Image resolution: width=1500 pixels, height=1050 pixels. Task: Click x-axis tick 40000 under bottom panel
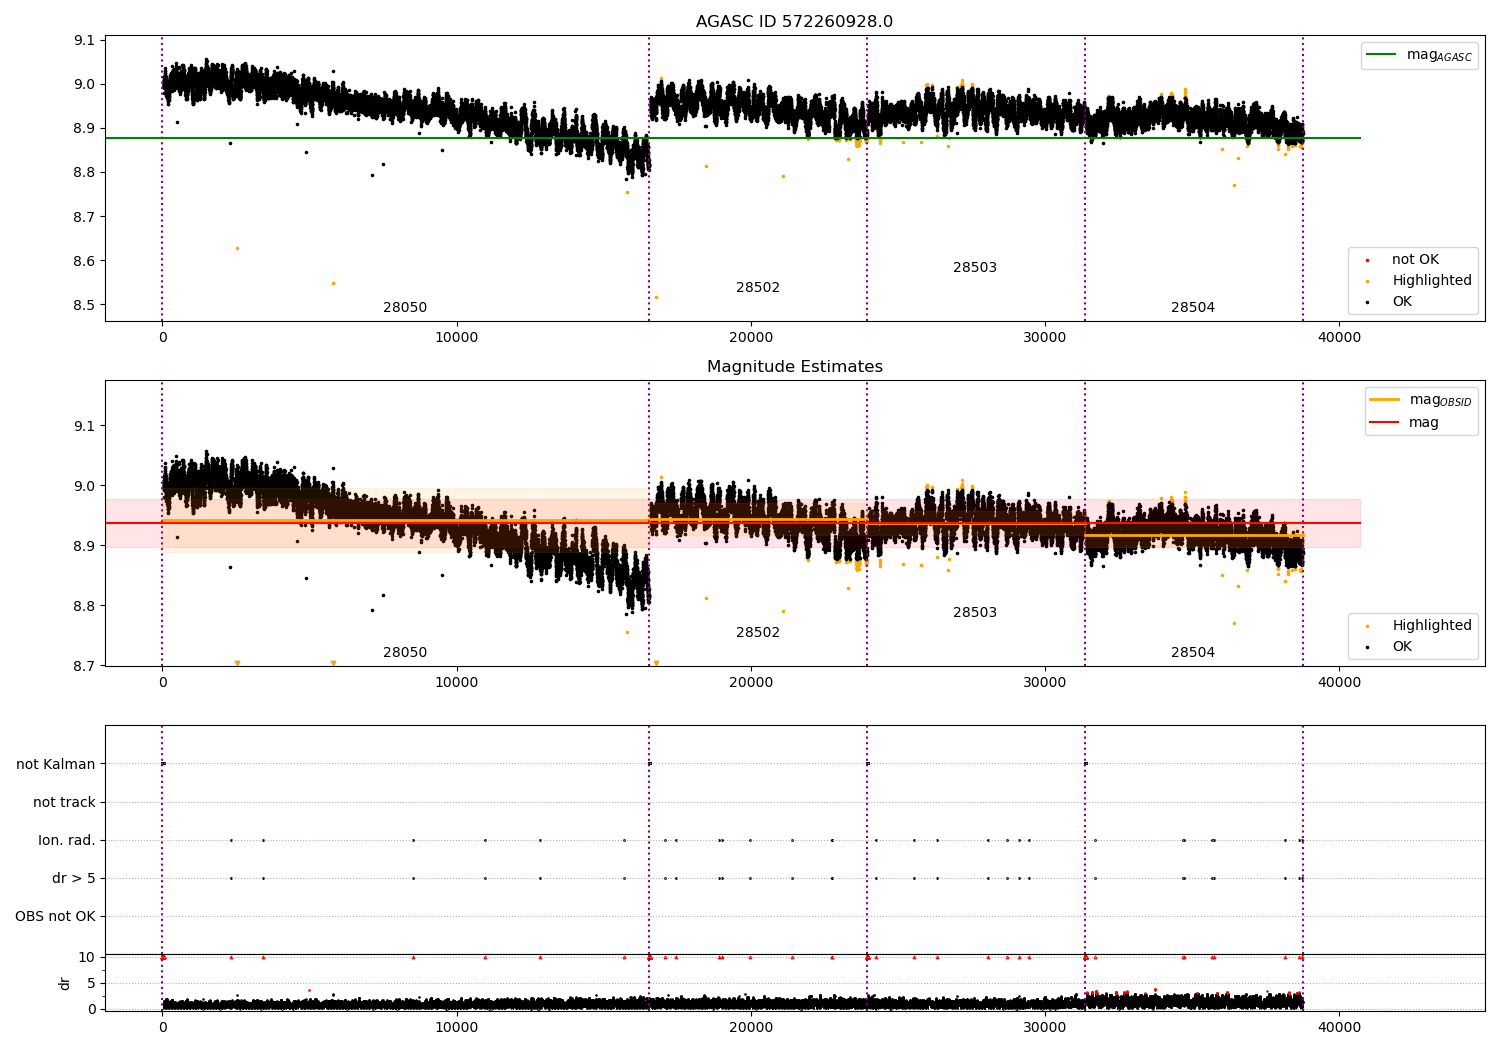coord(1339,1027)
